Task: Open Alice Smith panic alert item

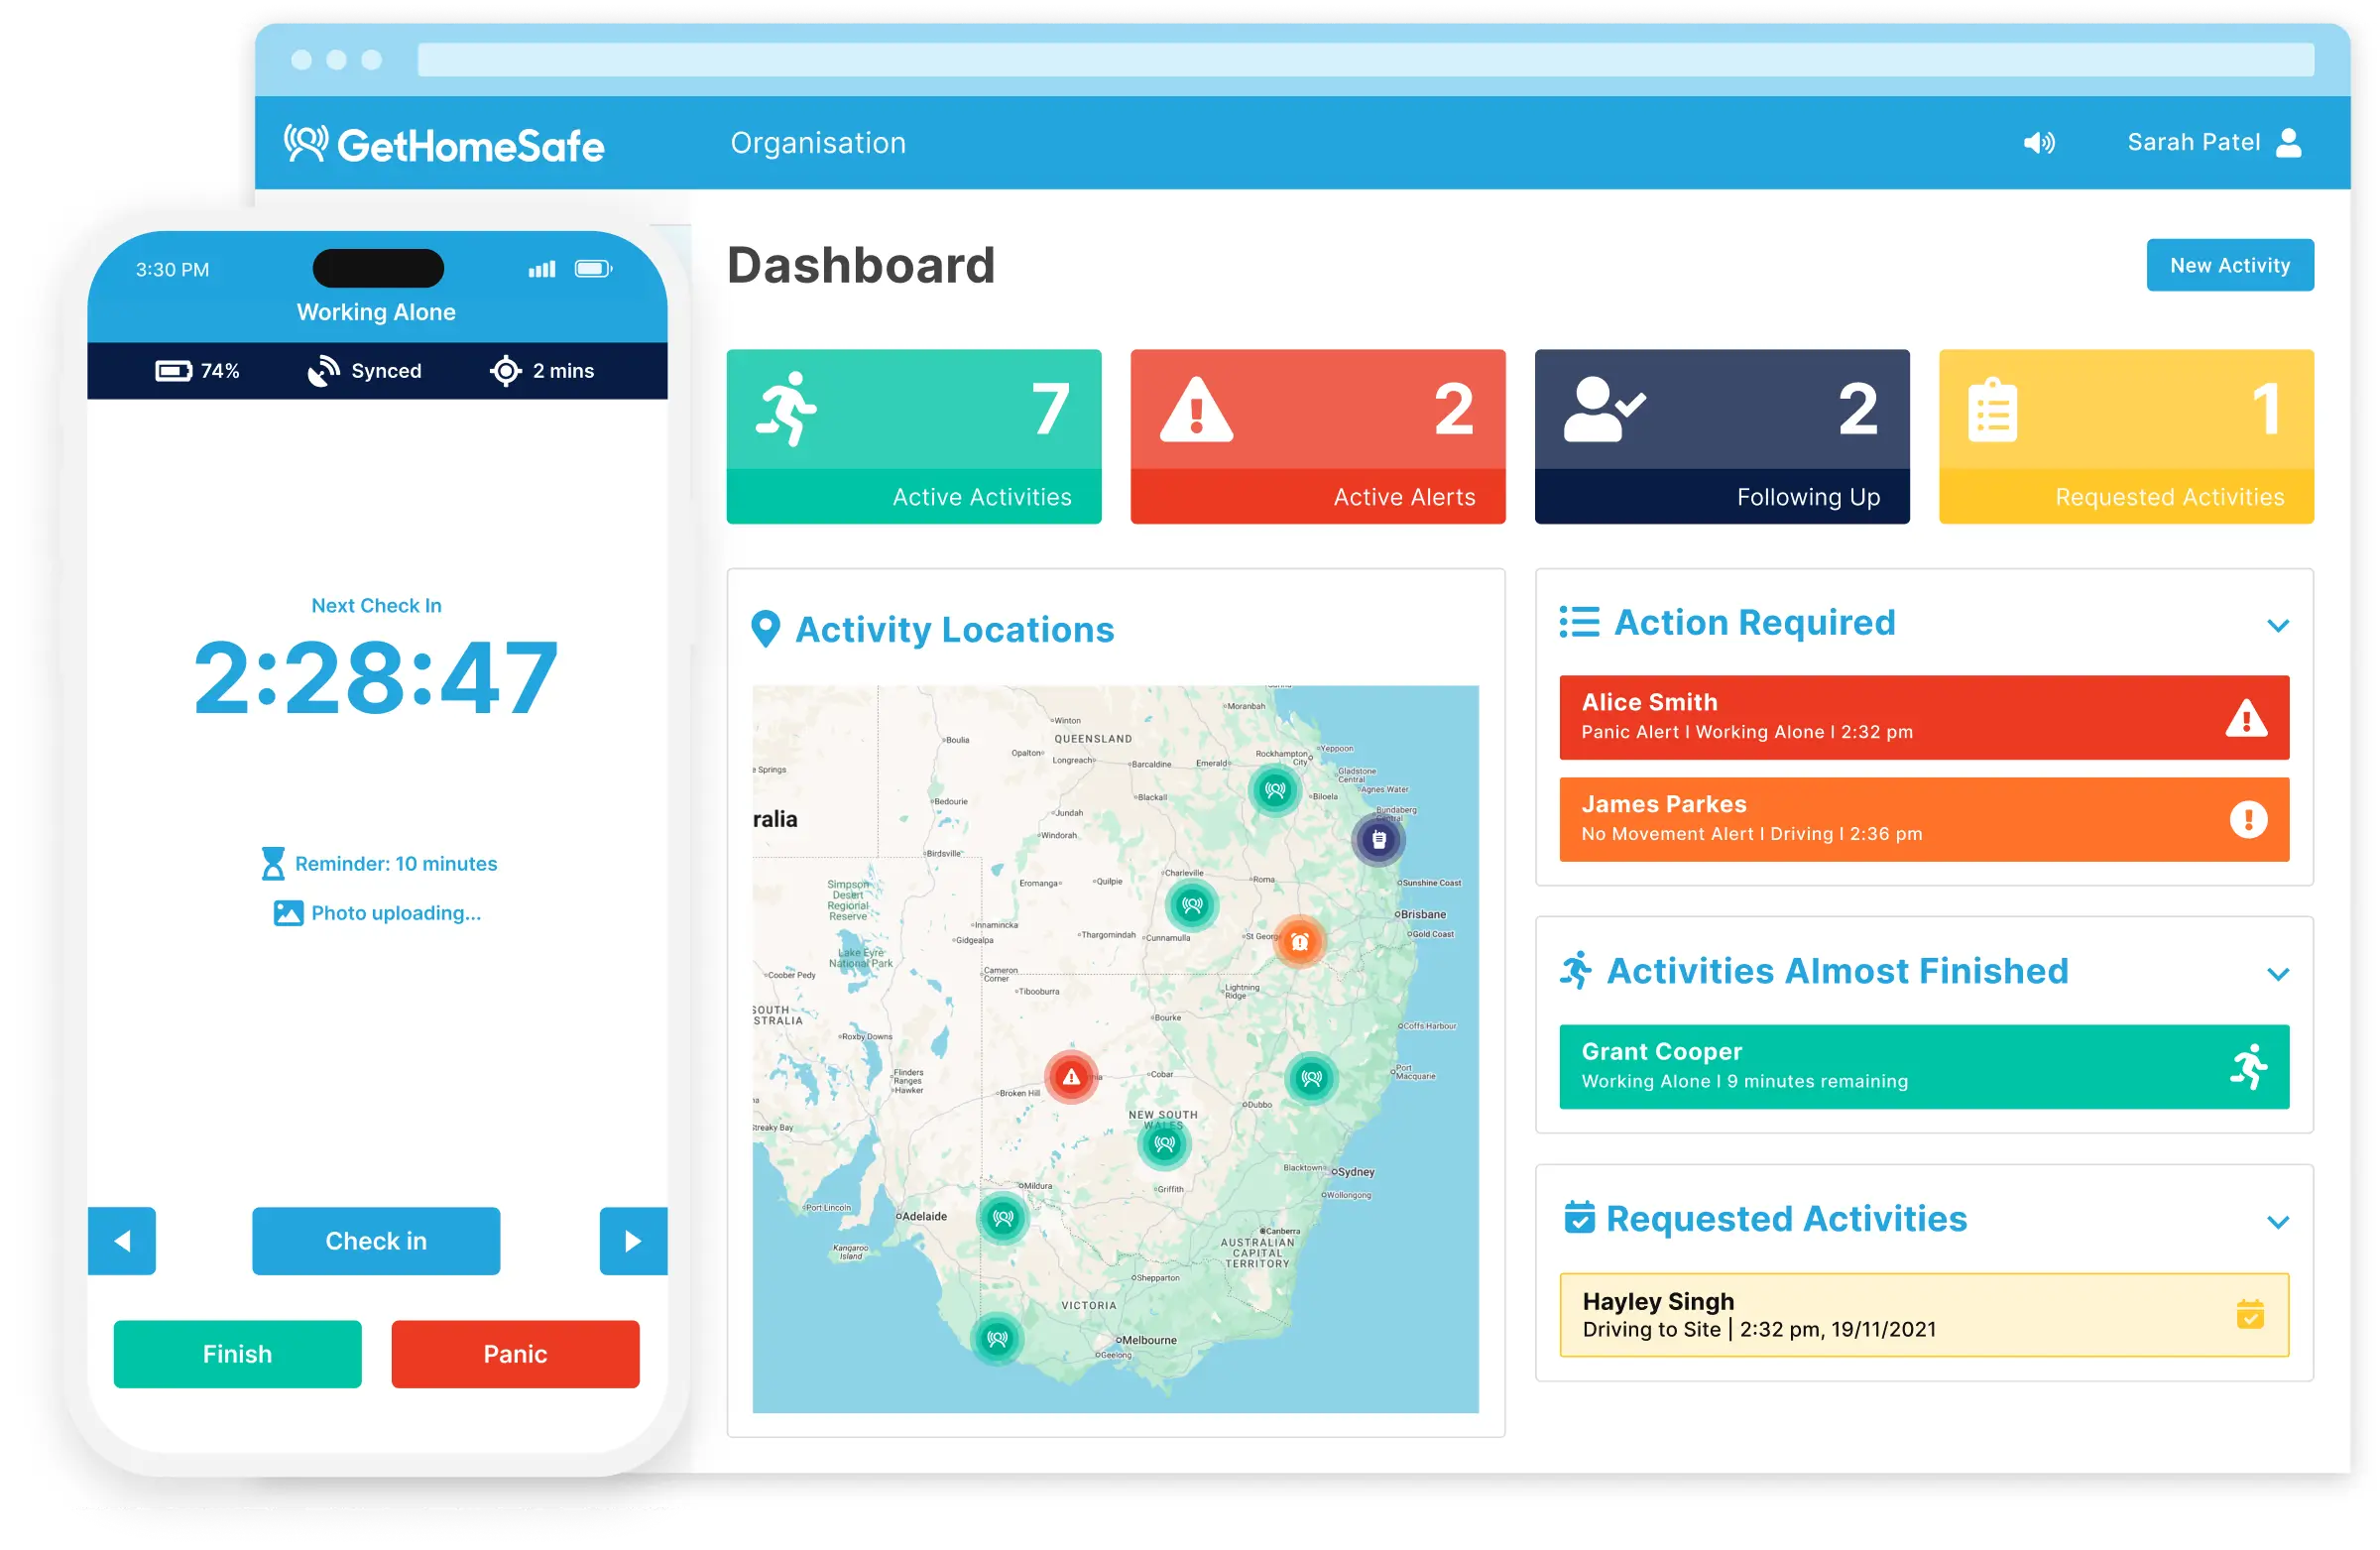Action: 1923,717
